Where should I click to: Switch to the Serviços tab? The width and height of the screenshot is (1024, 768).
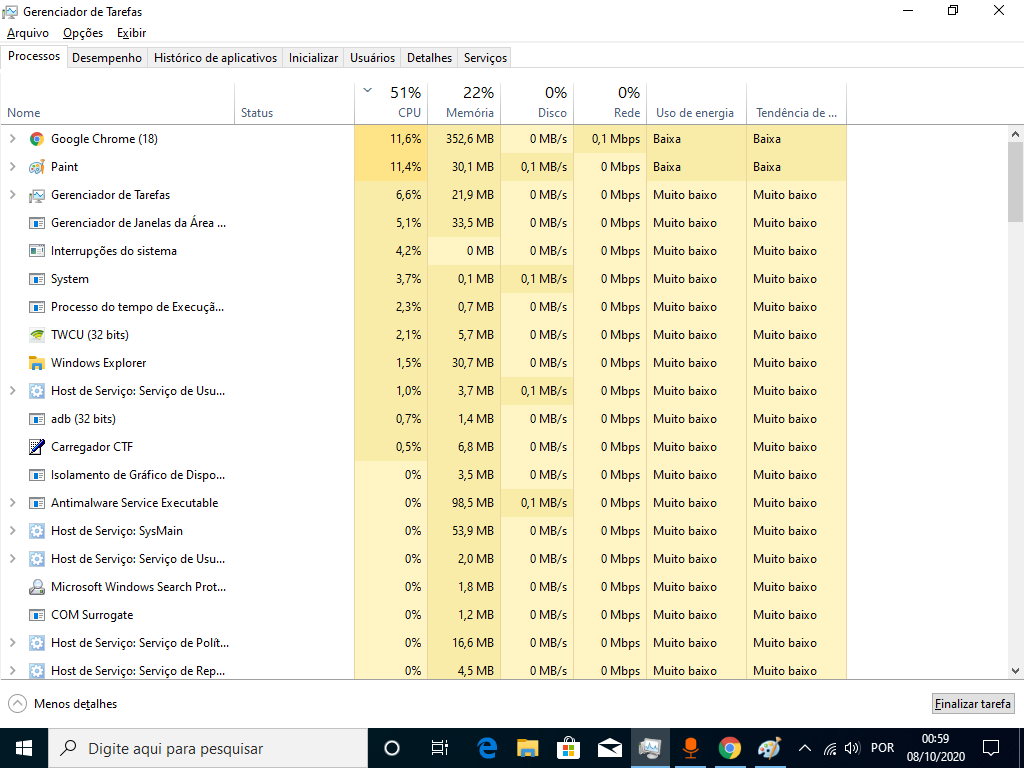coord(485,57)
